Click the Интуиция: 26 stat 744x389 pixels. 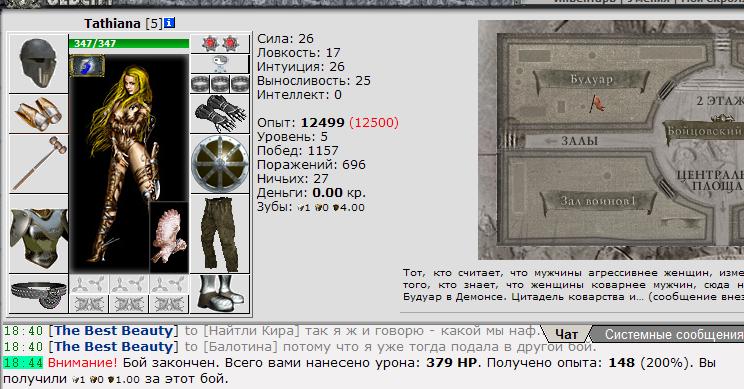[x=300, y=67]
